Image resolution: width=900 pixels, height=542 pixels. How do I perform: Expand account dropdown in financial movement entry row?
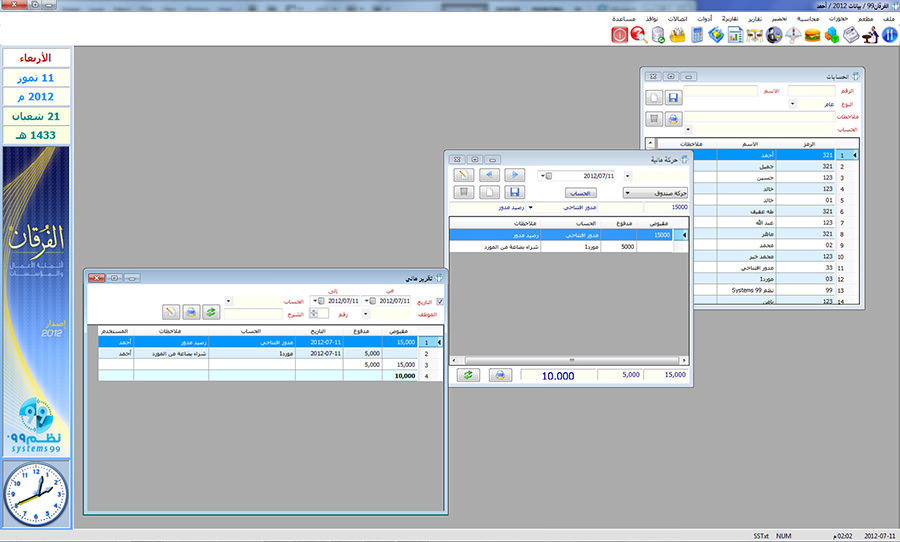coord(530,207)
